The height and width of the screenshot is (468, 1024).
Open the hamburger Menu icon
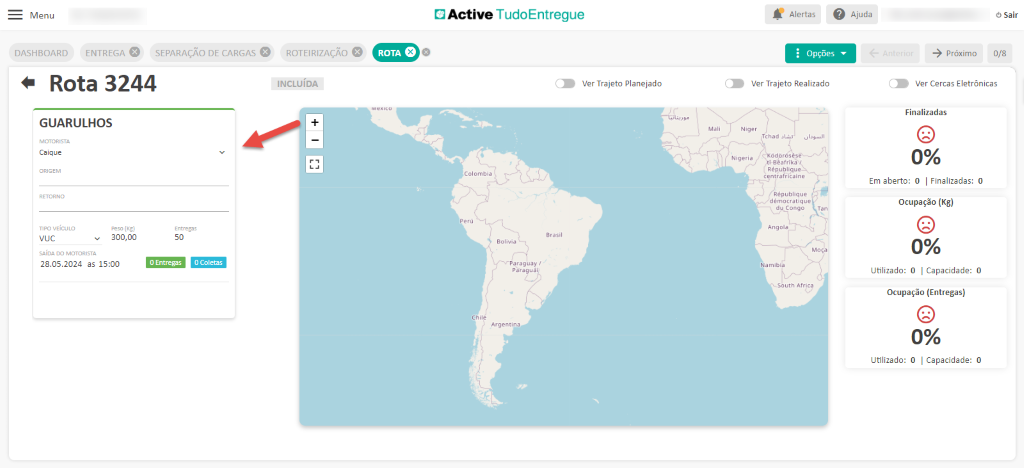pos(14,14)
